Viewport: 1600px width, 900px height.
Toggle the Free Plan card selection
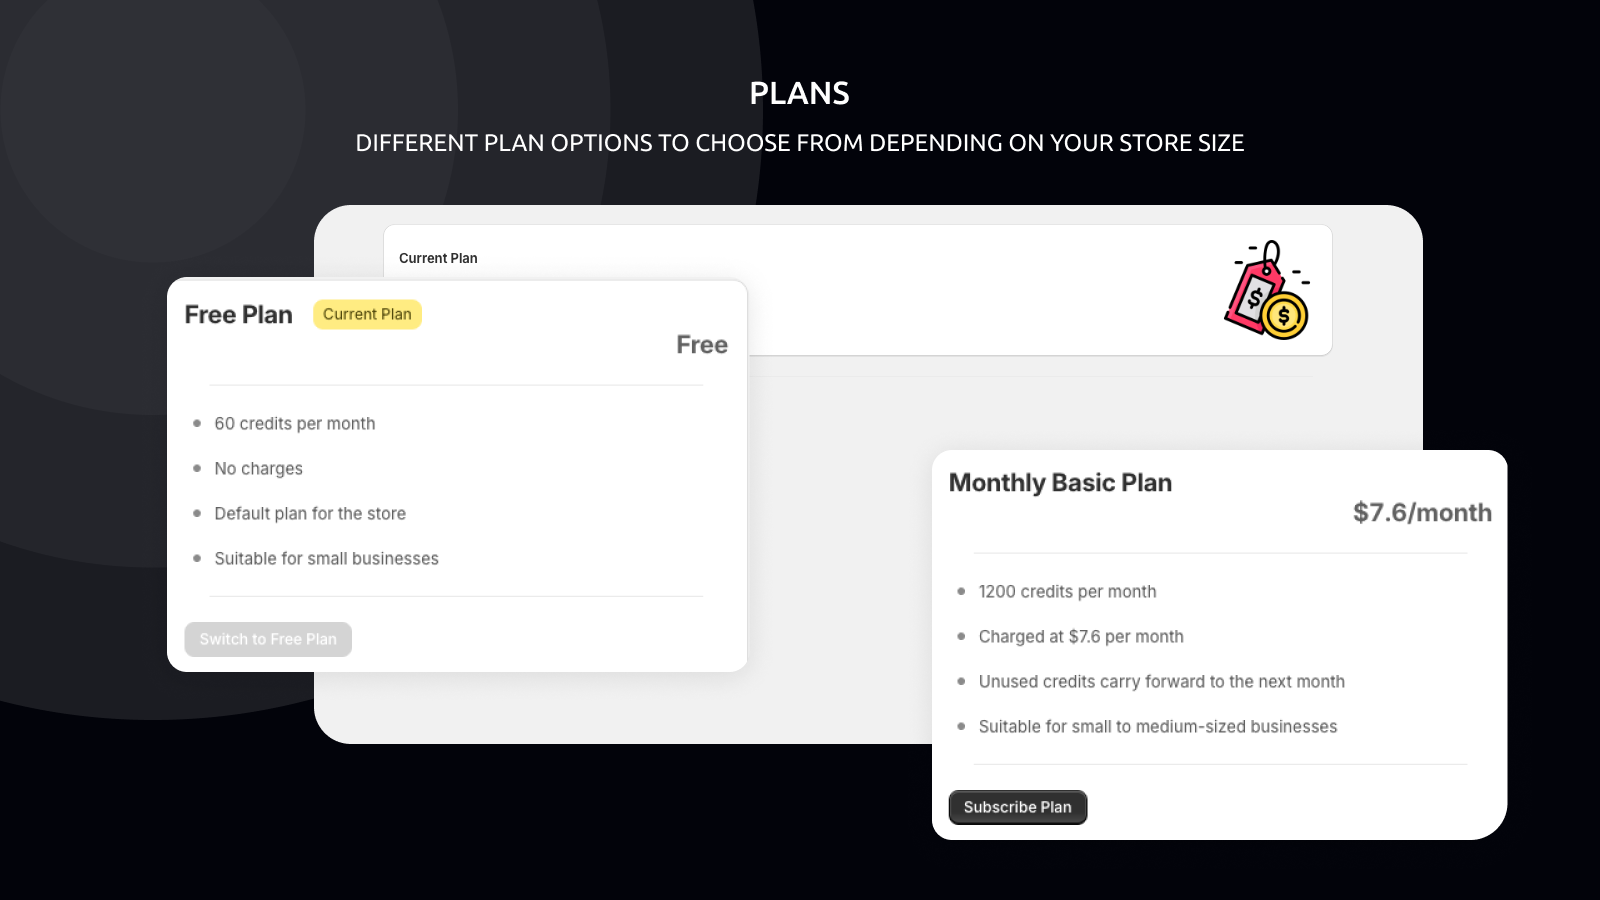[x=457, y=475]
